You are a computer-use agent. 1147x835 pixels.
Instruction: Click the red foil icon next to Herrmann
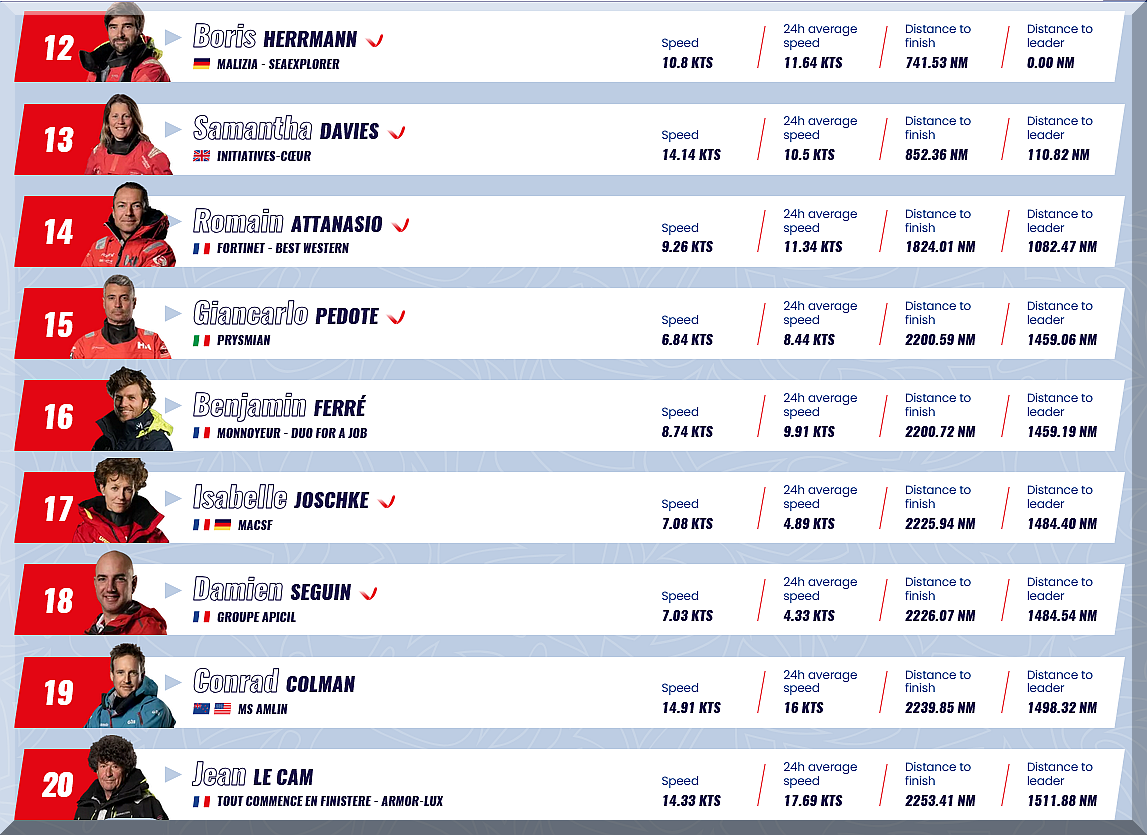click(375, 40)
